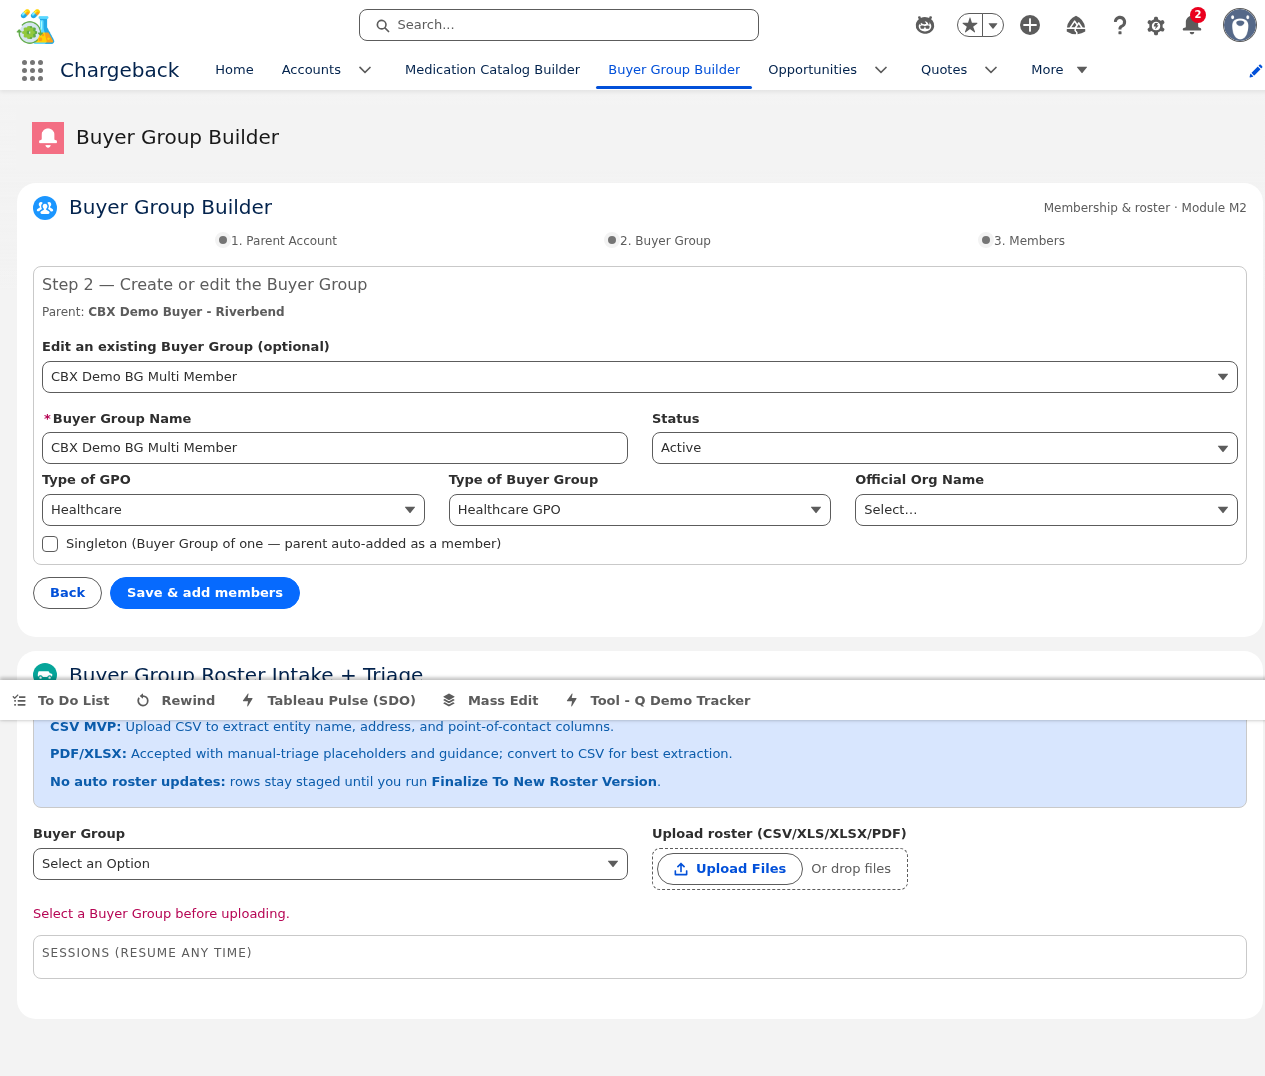Open the Medication Catalog Builder tab
The height and width of the screenshot is (1076, 1265).
pos(492,70)
